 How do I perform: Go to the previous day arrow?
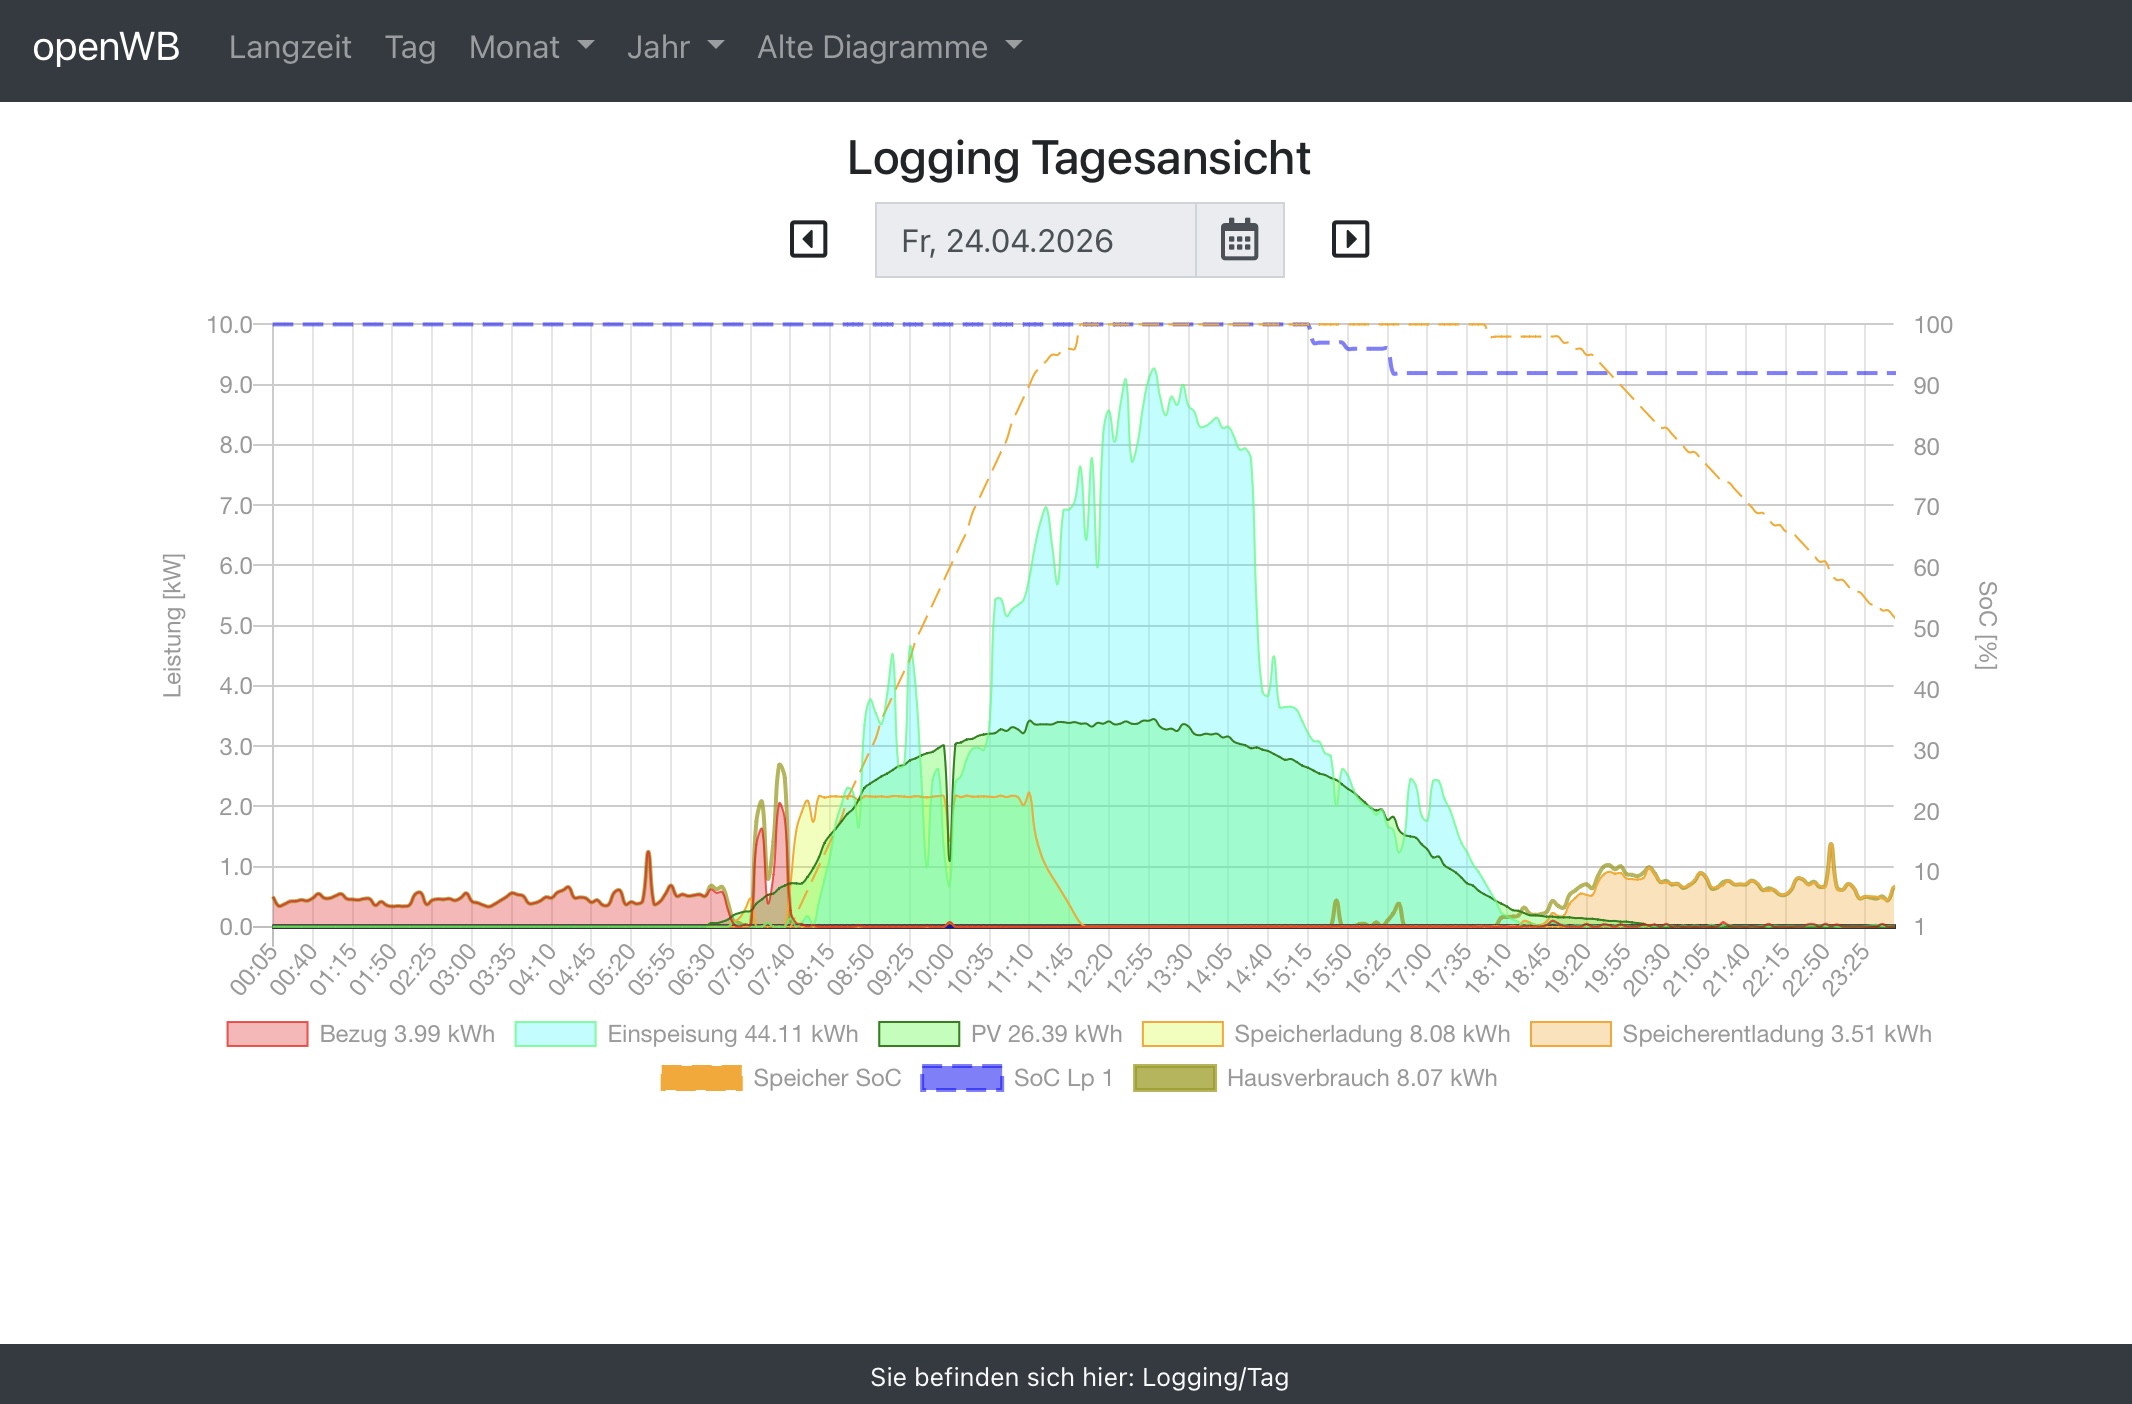click(x=808, y=240)
